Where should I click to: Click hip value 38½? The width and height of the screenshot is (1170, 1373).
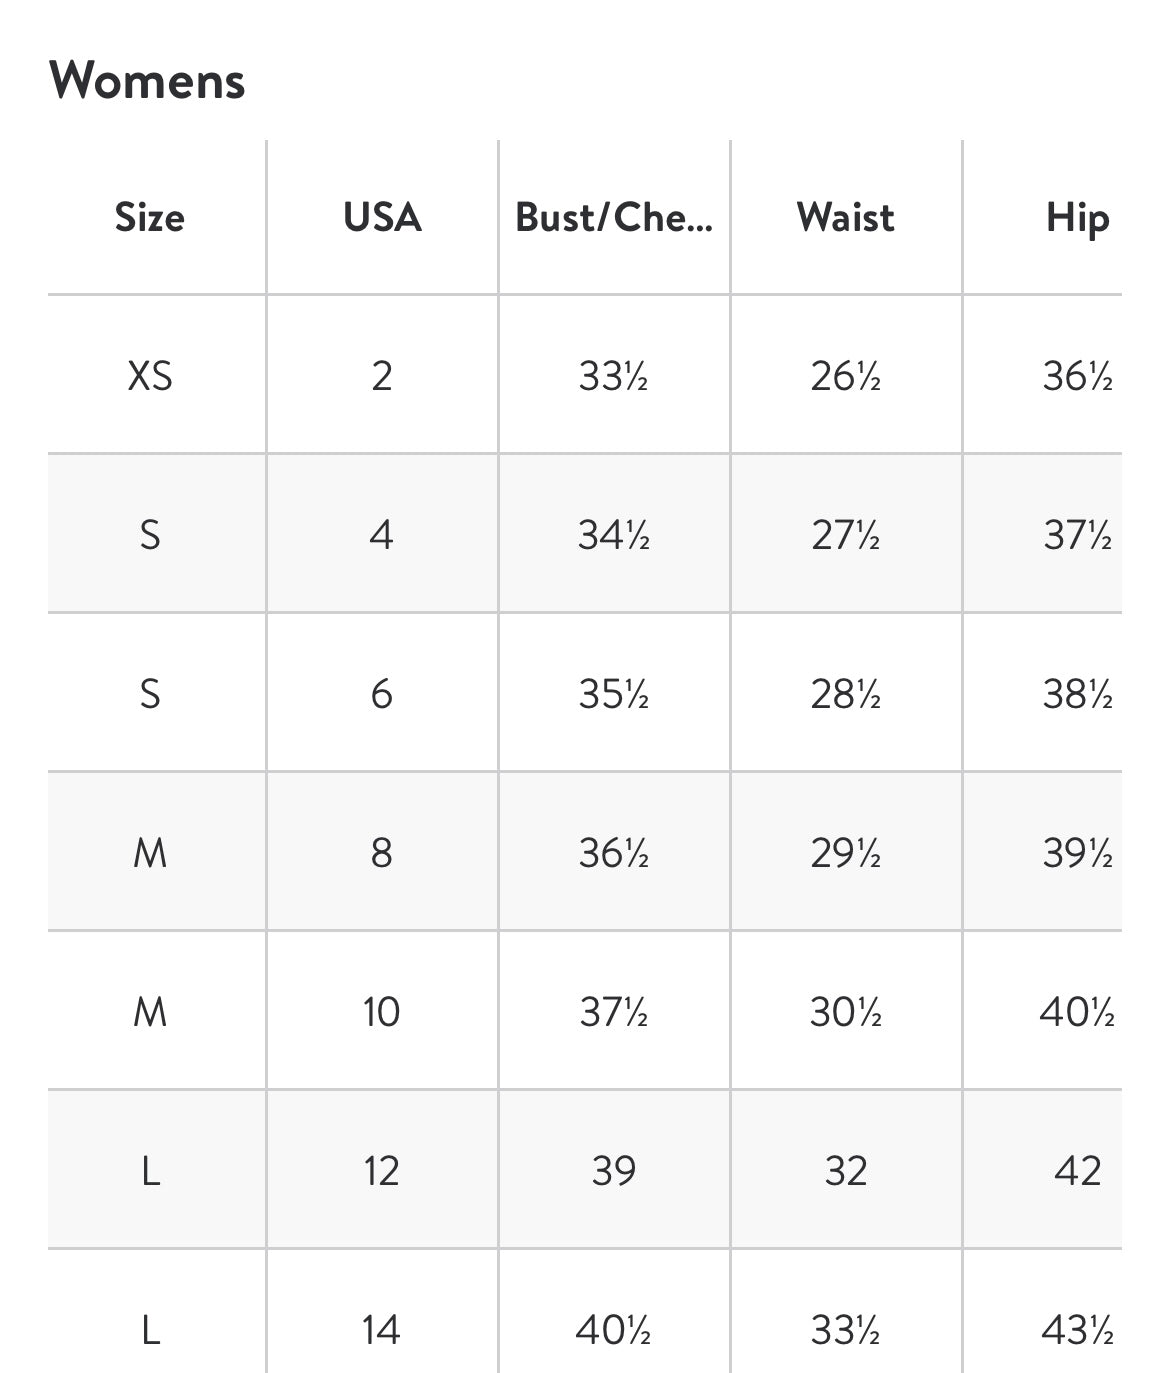click(x=1077, y=694)
